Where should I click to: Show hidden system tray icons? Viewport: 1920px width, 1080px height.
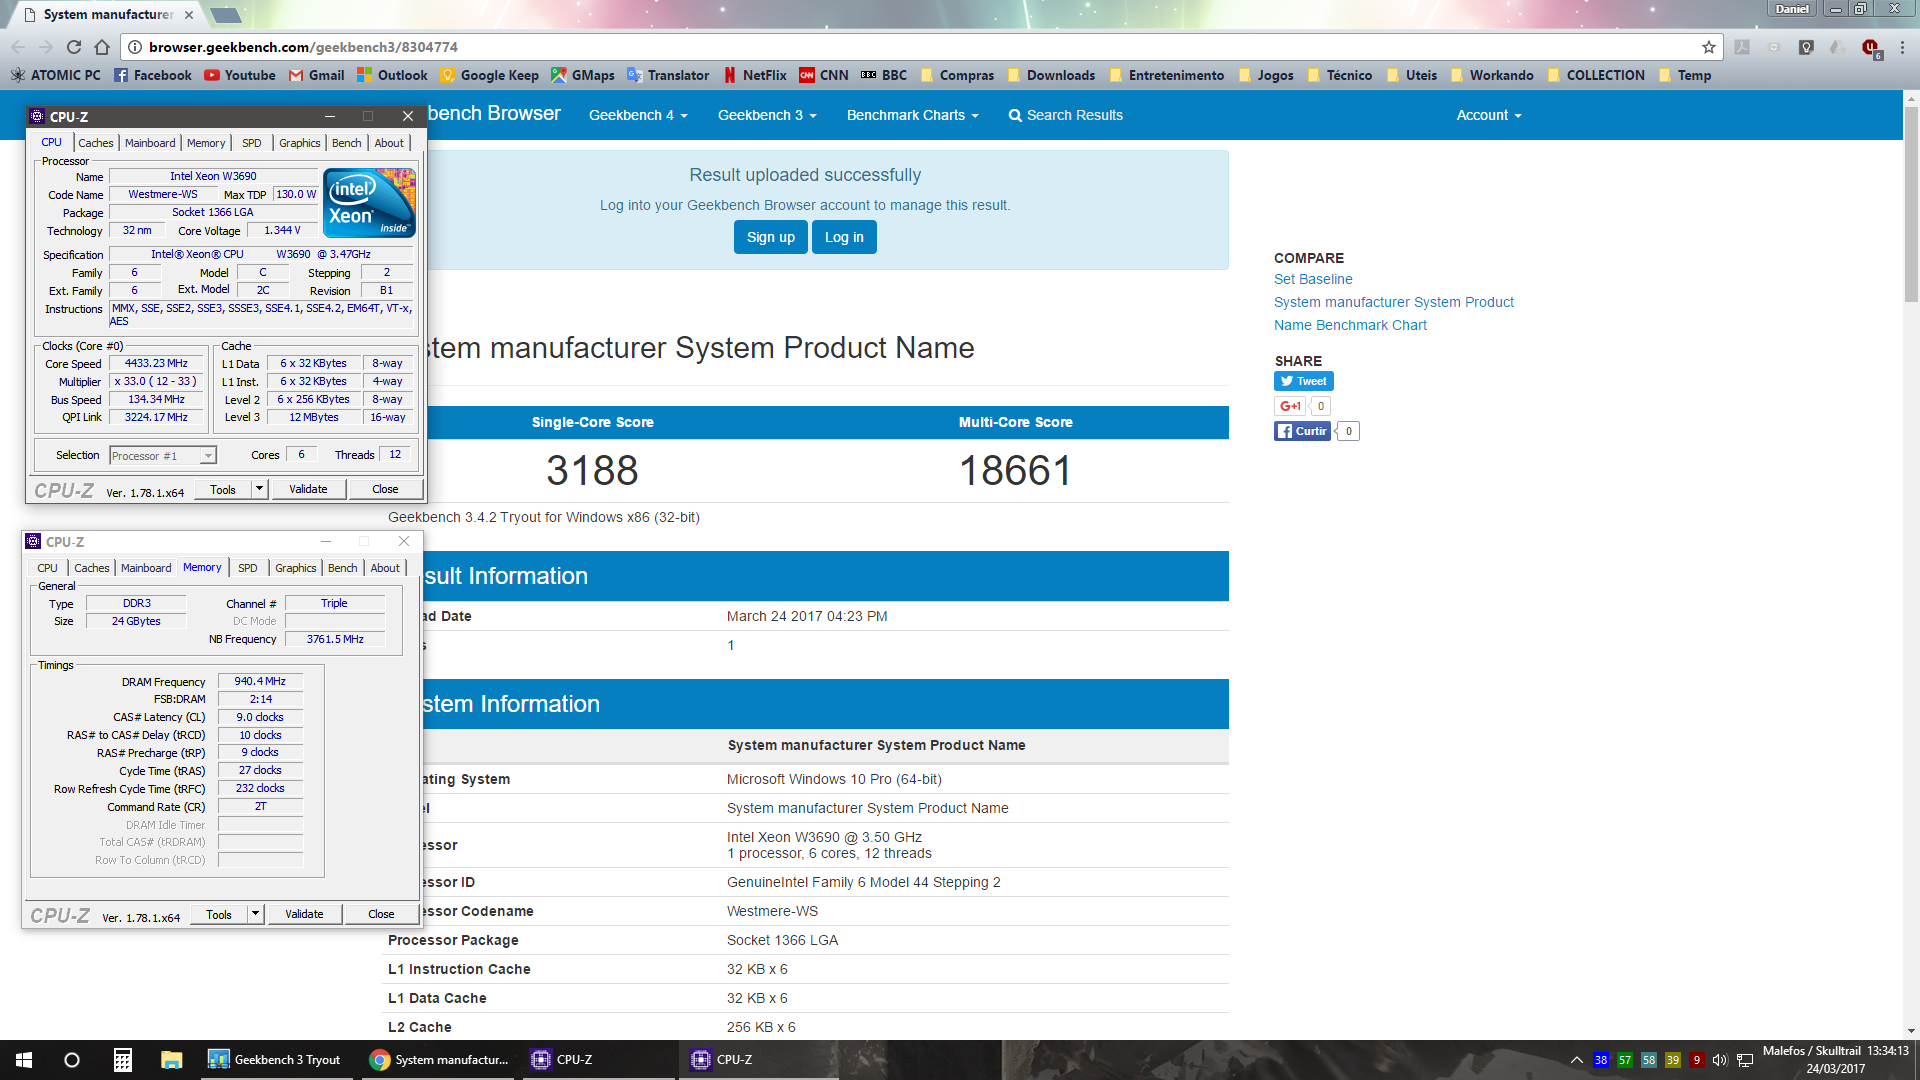(x=1576, y=1060)
